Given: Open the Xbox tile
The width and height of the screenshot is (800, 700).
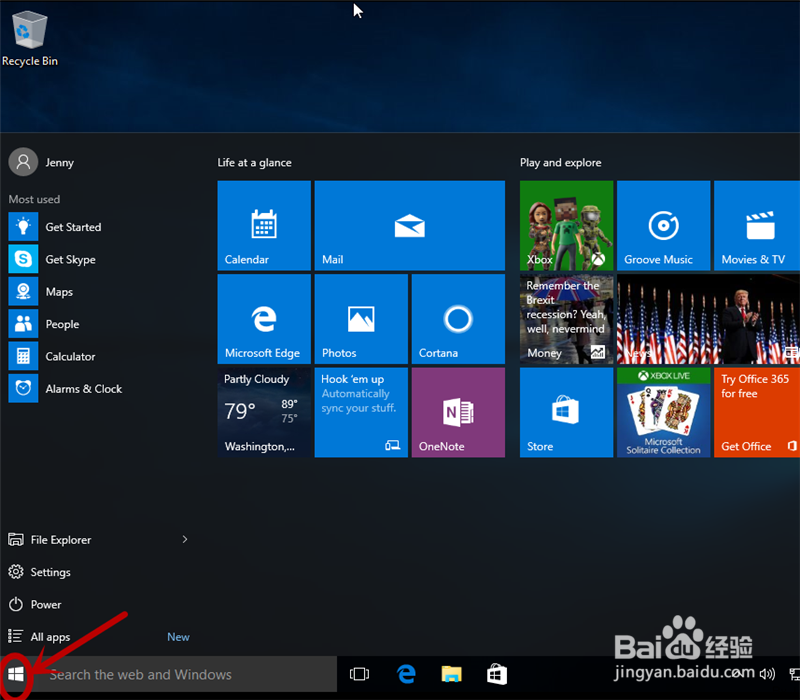Looking at the screenshot, I should pos(566,226).
